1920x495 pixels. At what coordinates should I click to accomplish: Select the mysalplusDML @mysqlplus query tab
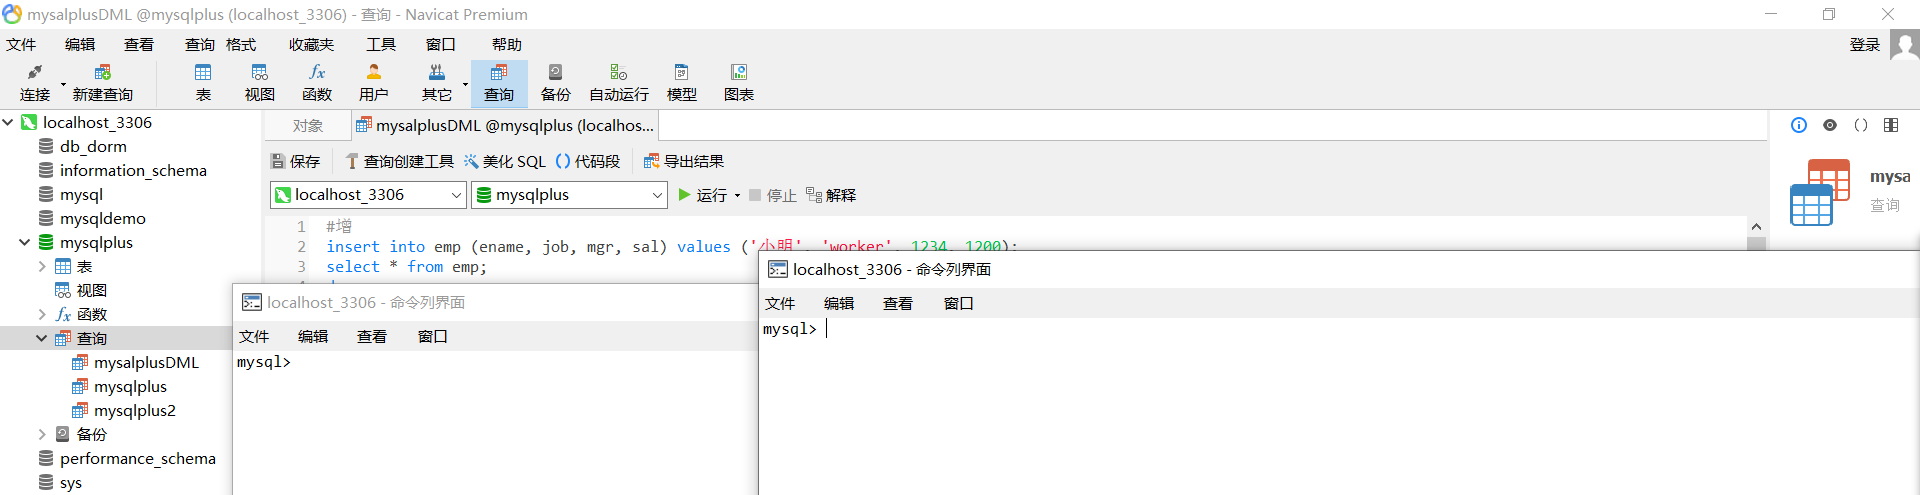505,125
